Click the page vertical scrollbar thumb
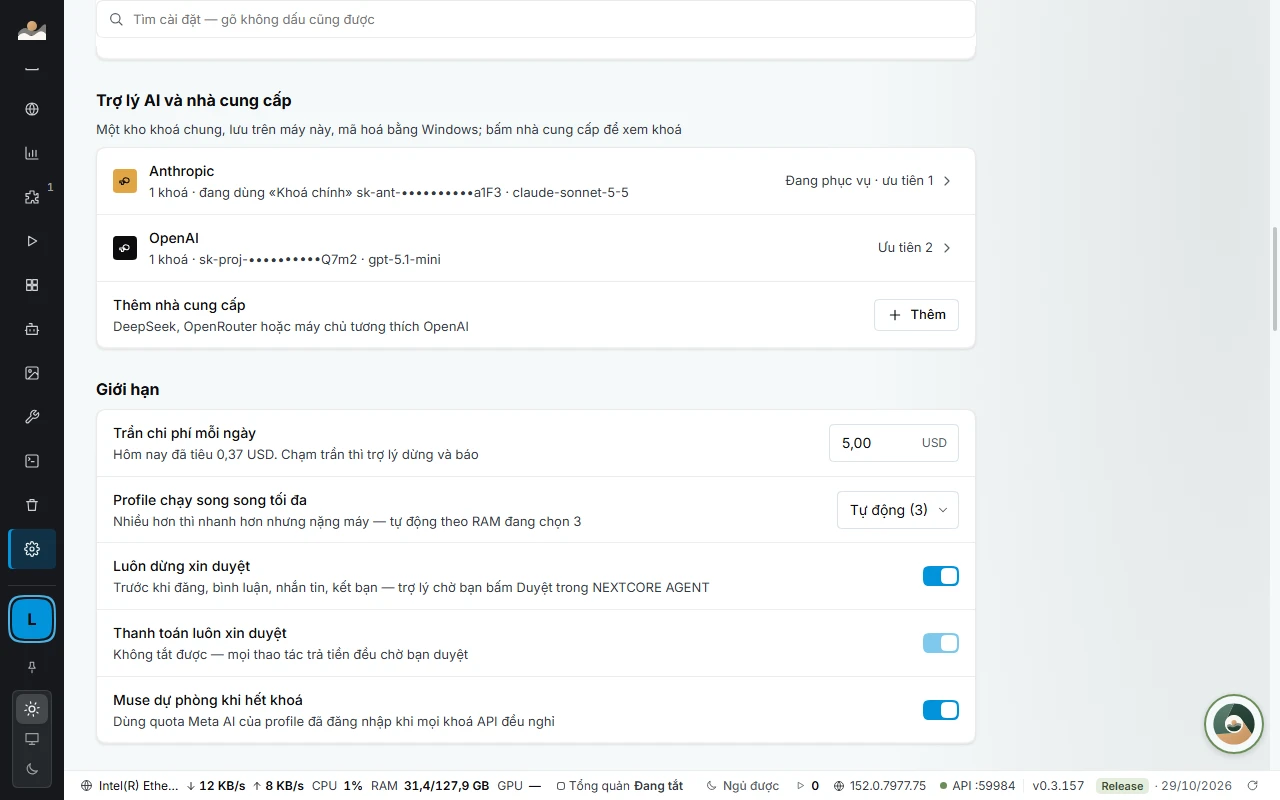 1274,279
